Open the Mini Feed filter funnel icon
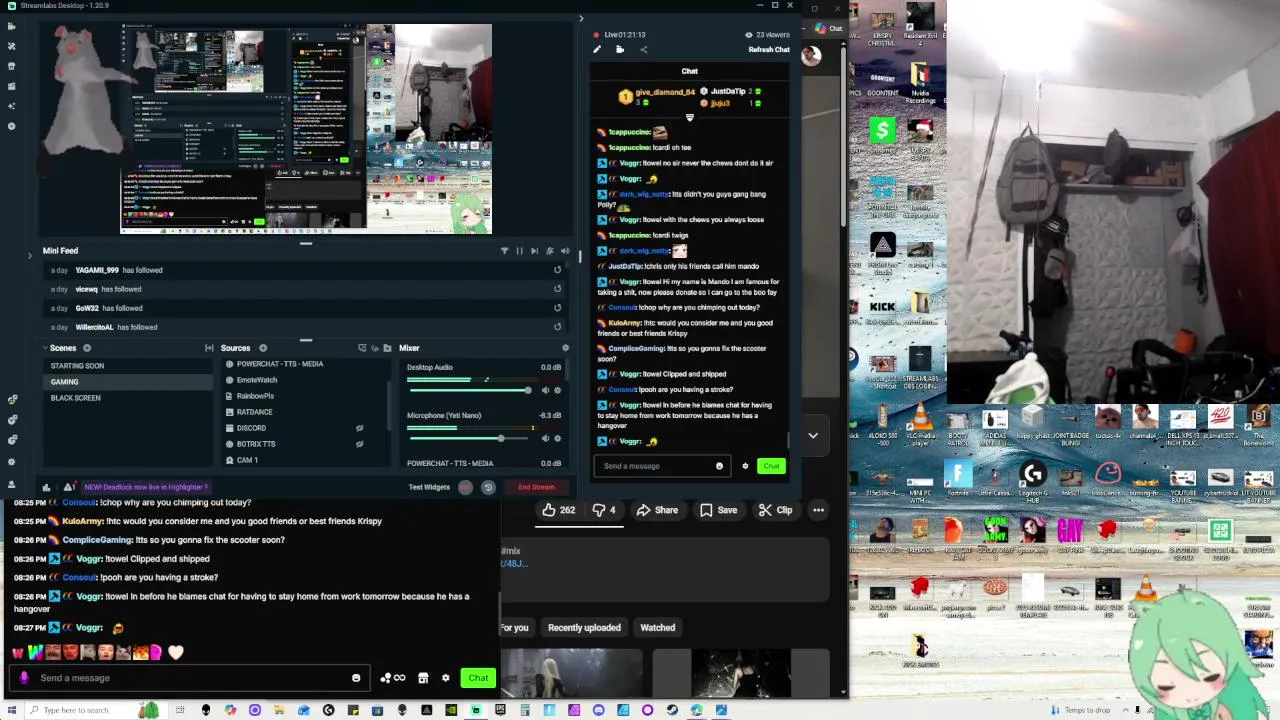This screenshot has width=1280, height=720. (x=504, y=251)
